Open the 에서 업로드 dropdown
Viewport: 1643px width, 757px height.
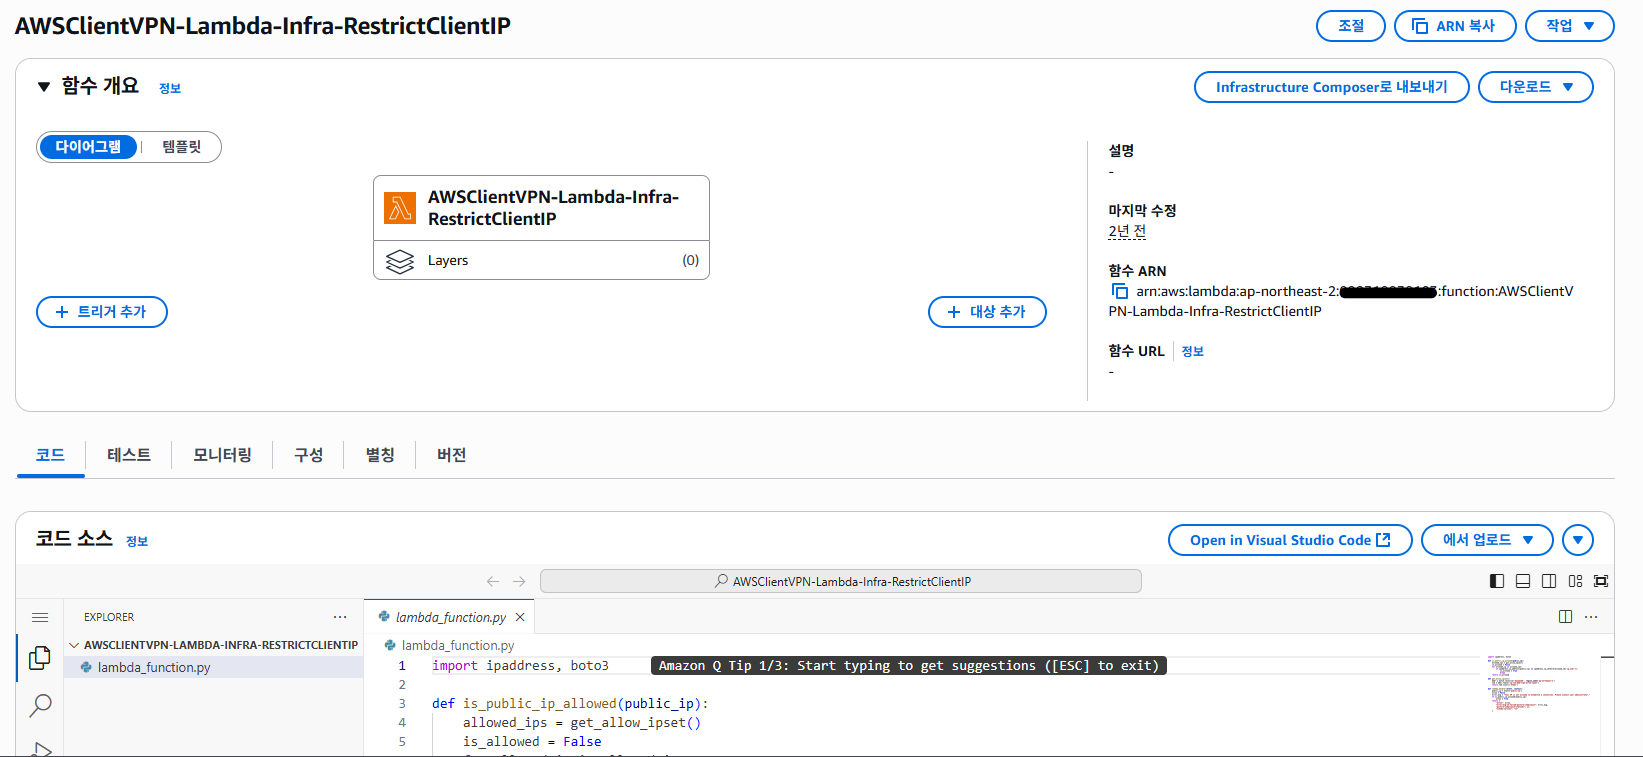tap(1487, 540)
